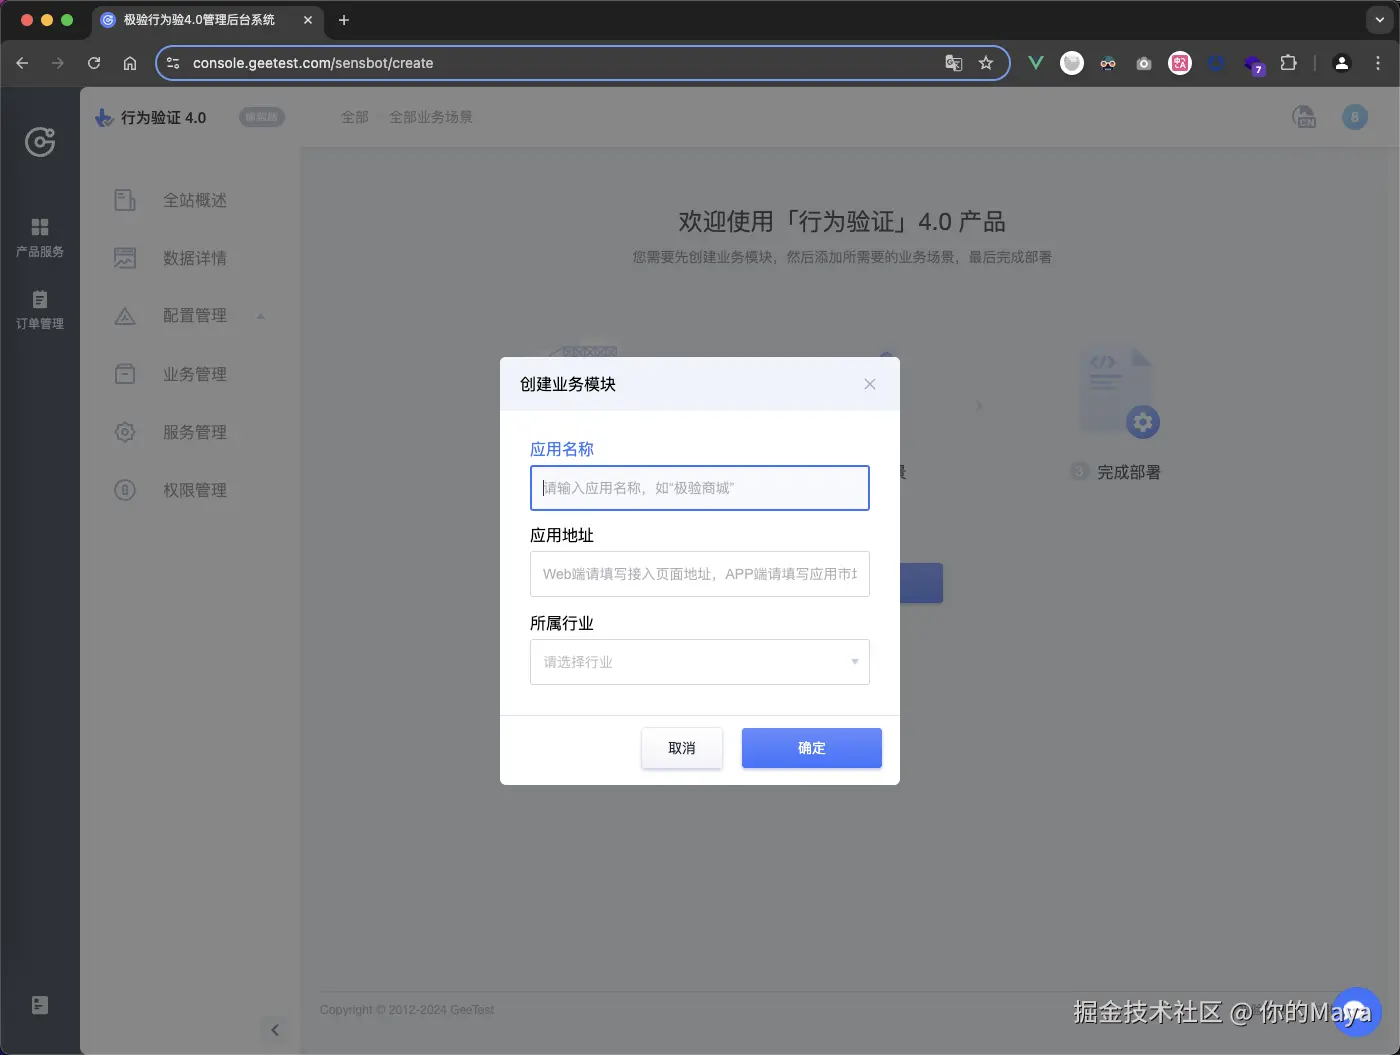Viewport: 1400px width, 1055px height.
Task: Click the 确定 button
Action: point(812,748)
